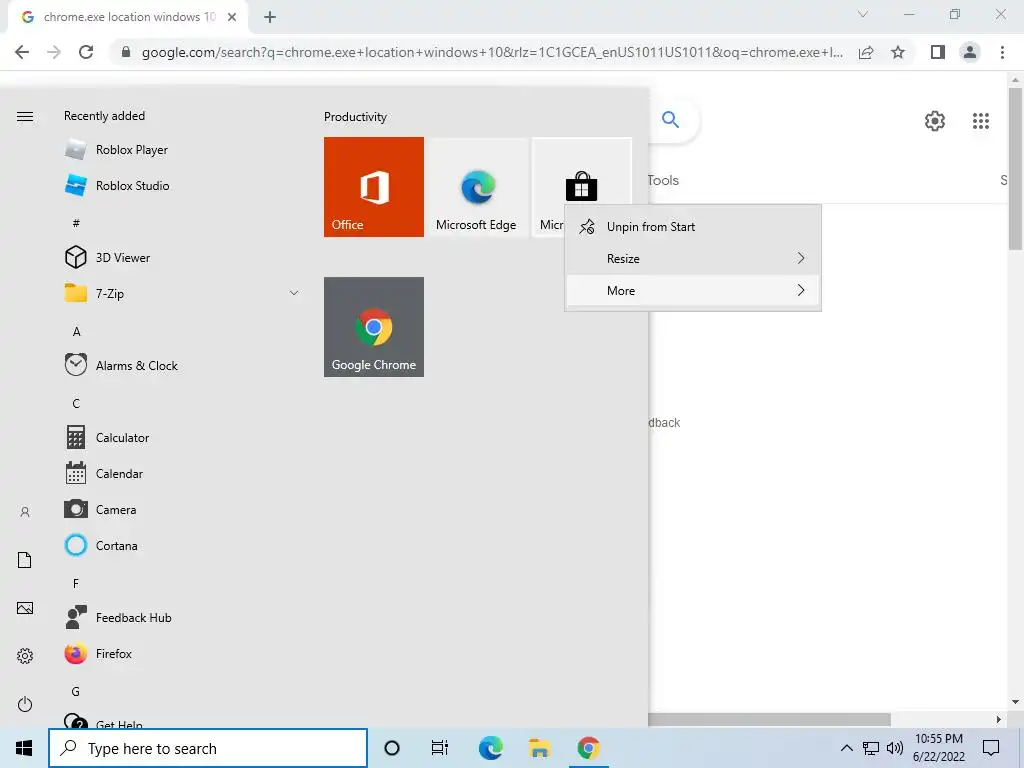Open the Google Chrome tile
This screenshot has height=768, width=1024.
click(374, 327)
